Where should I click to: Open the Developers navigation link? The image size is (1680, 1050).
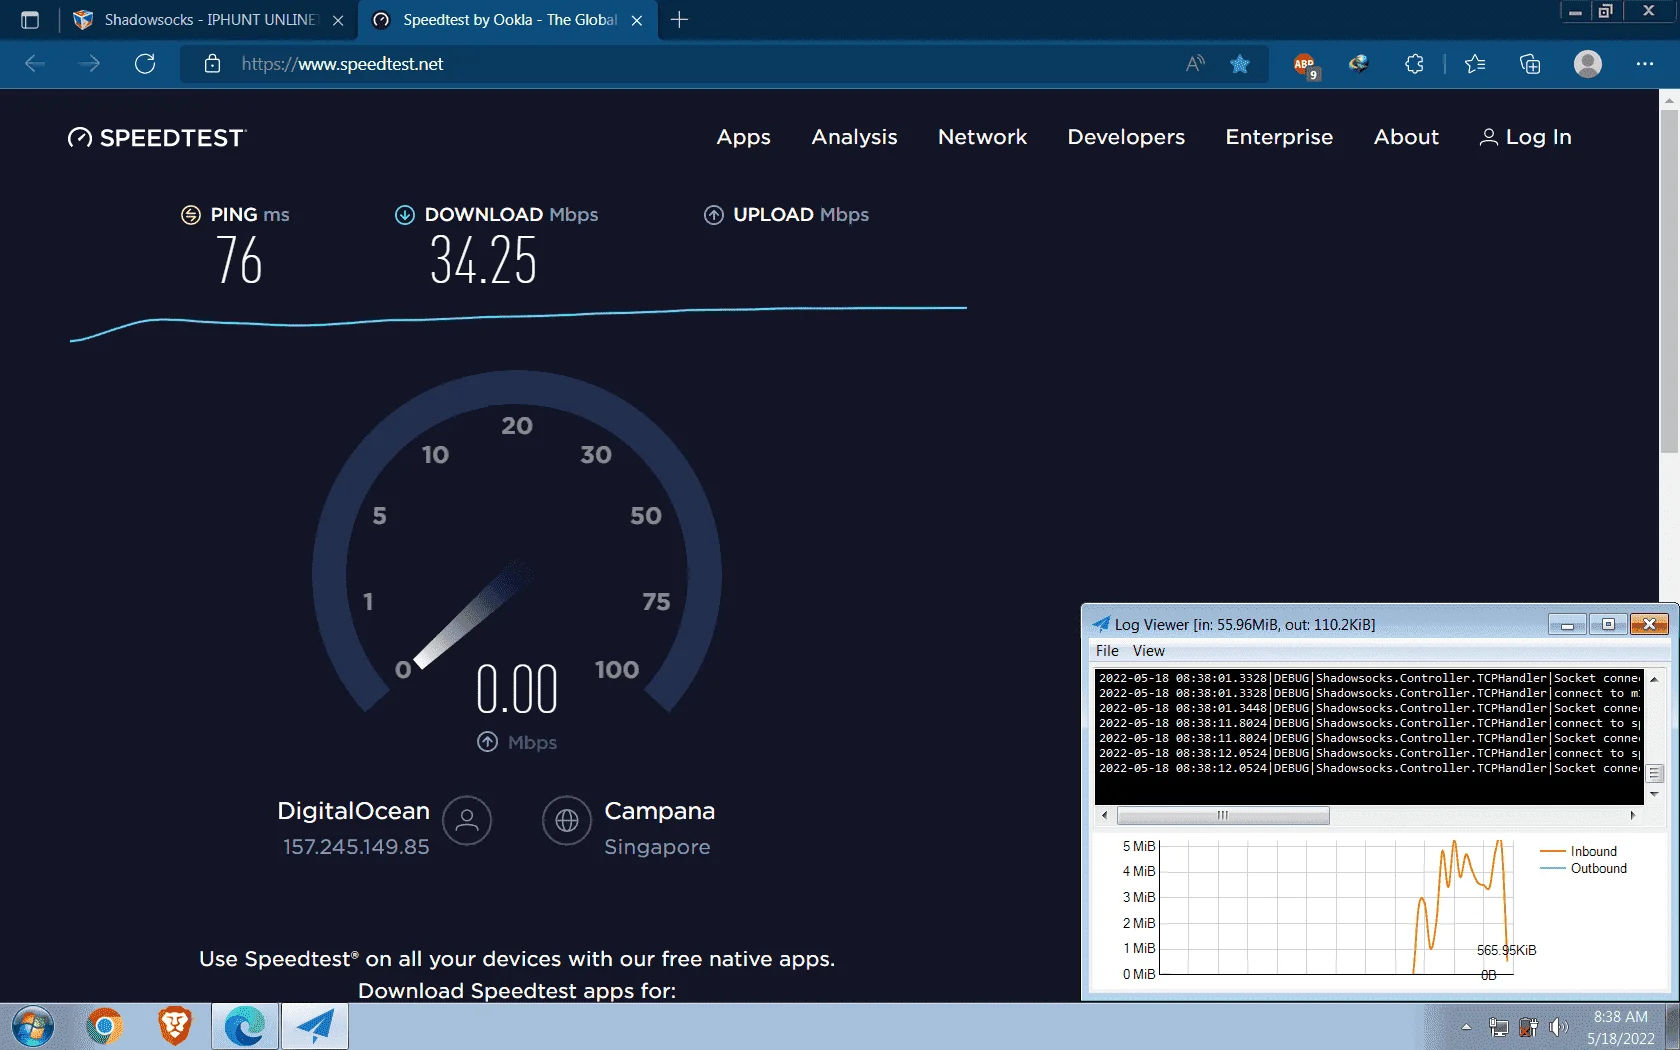1126,137
